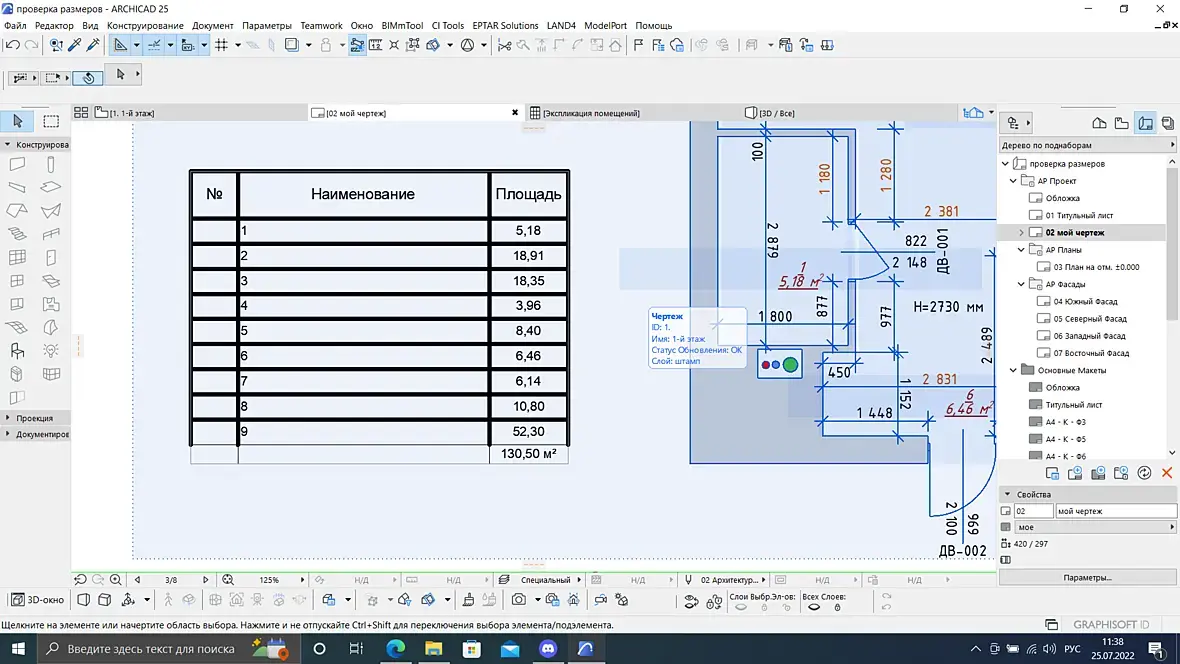Select the Arrow tool in toolbox

click(x=18, y=121)
